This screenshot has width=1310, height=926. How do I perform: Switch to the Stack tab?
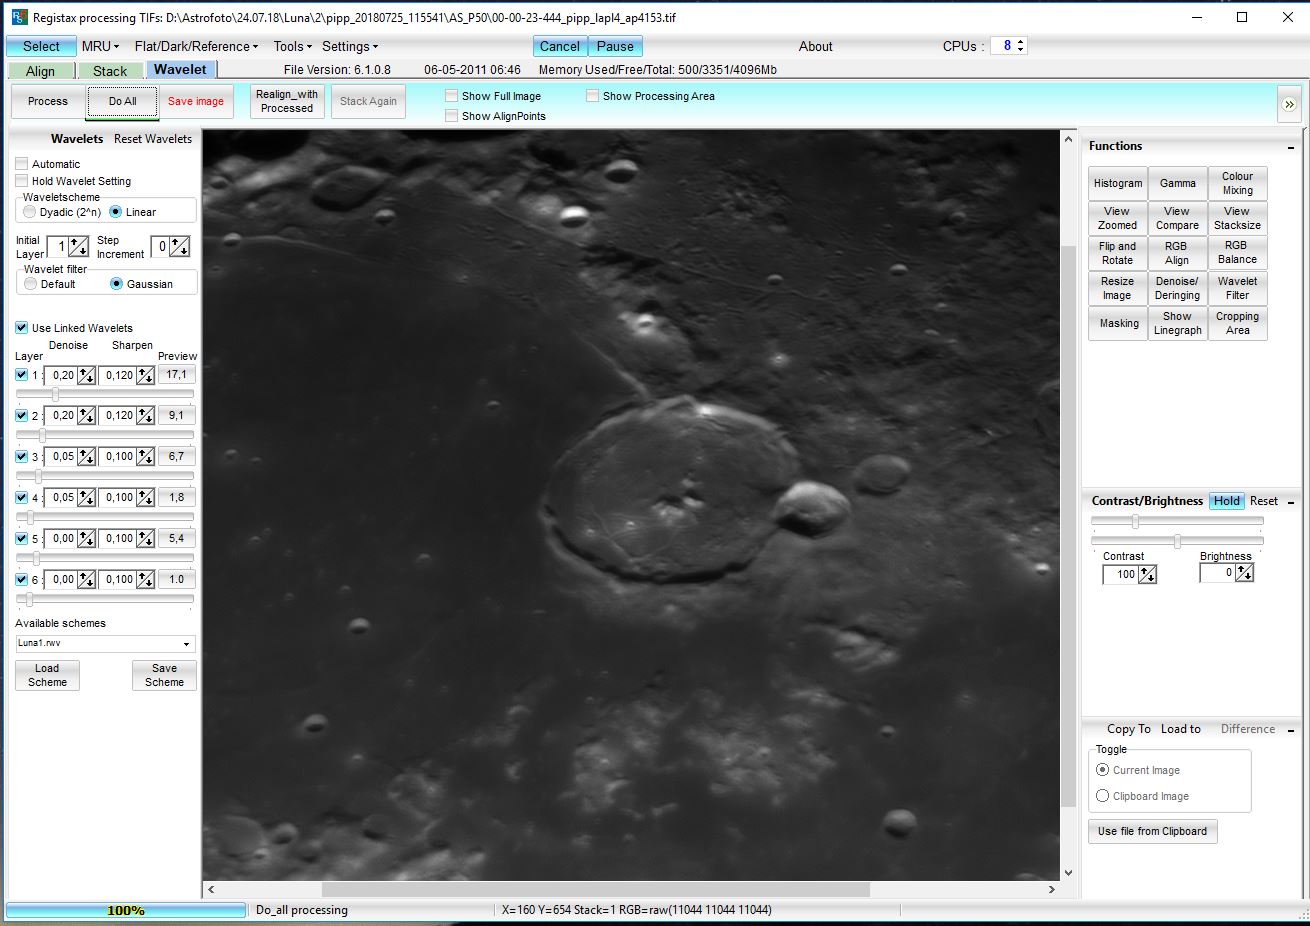[x=110, y=71]
